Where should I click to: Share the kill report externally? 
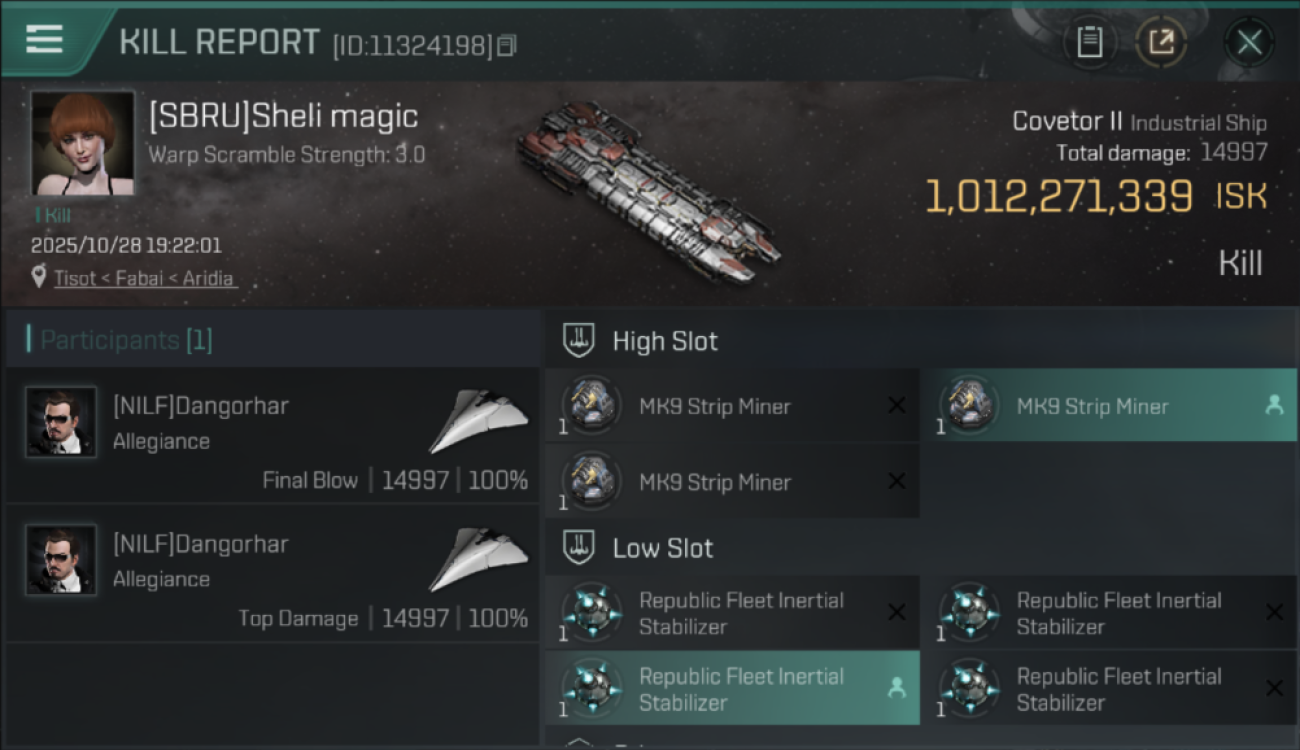click(x=1161, y=42)
